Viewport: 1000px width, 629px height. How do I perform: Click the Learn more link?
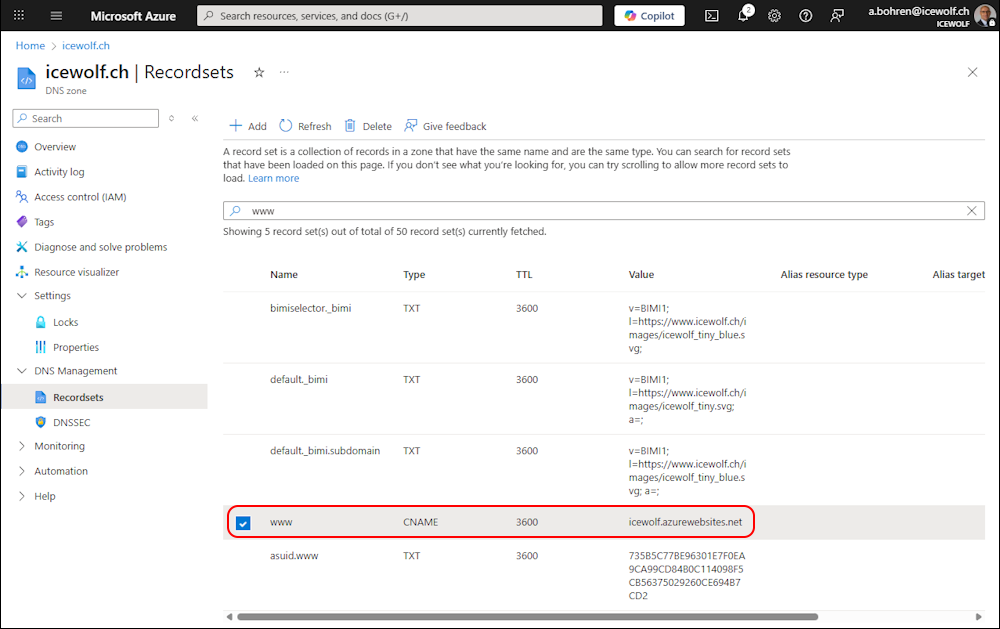273,178
